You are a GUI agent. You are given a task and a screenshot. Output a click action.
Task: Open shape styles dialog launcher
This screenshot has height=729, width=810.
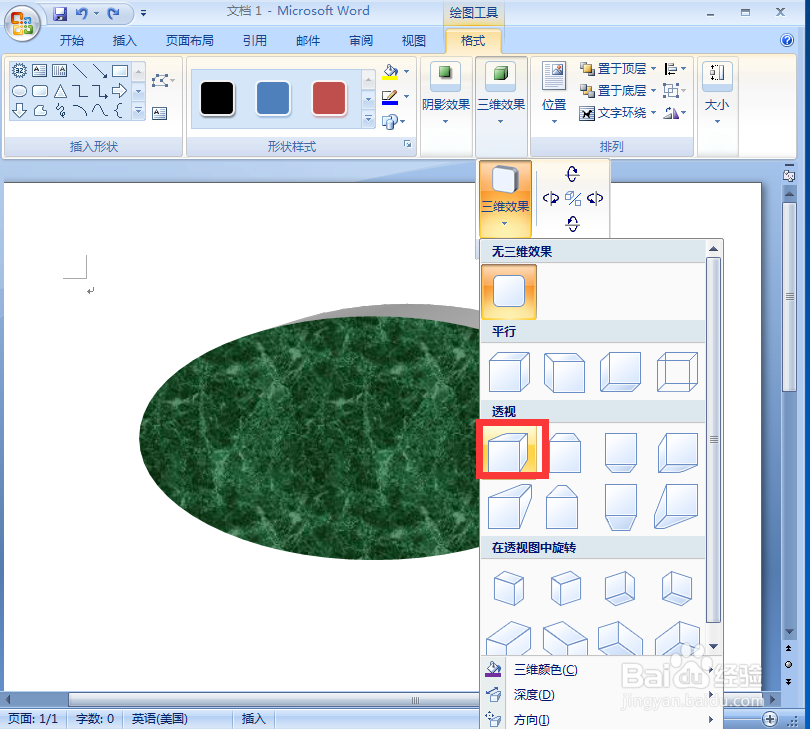click(408, 145)
